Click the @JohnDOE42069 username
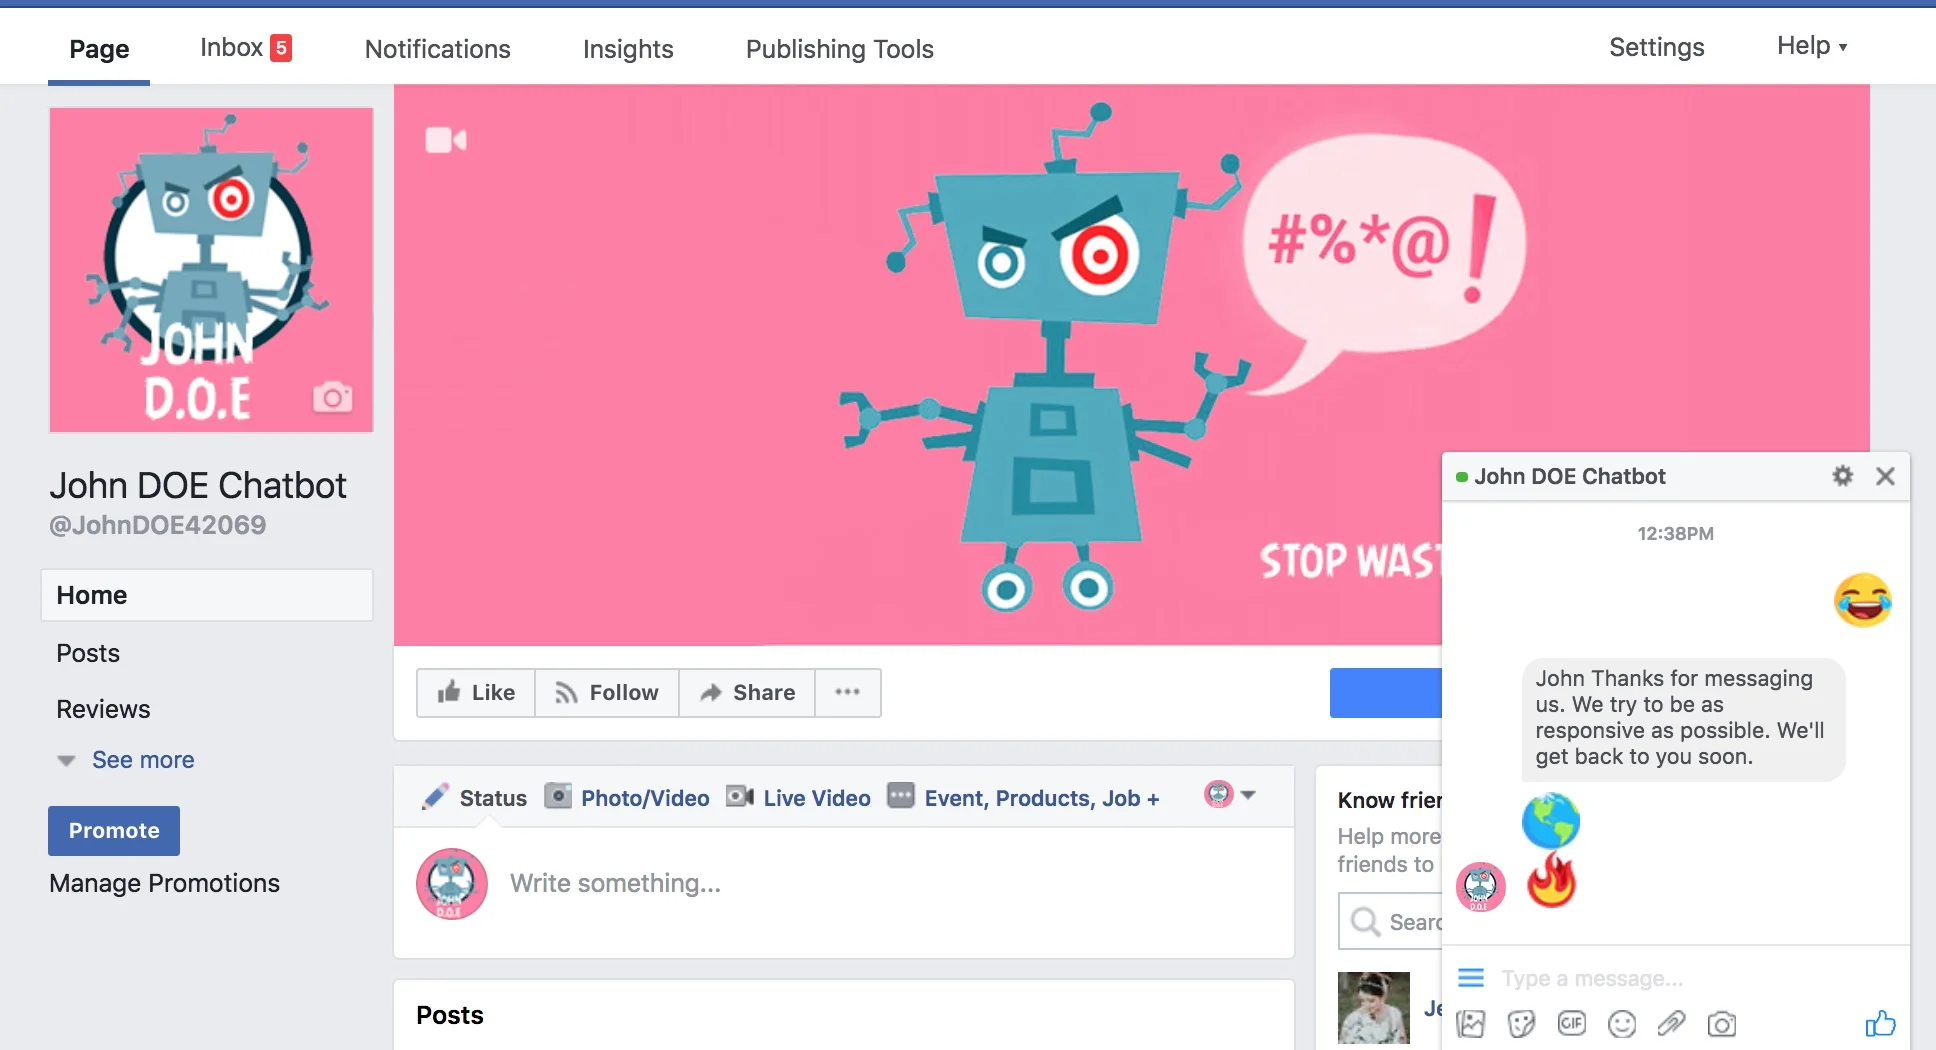 coord(158,525)
